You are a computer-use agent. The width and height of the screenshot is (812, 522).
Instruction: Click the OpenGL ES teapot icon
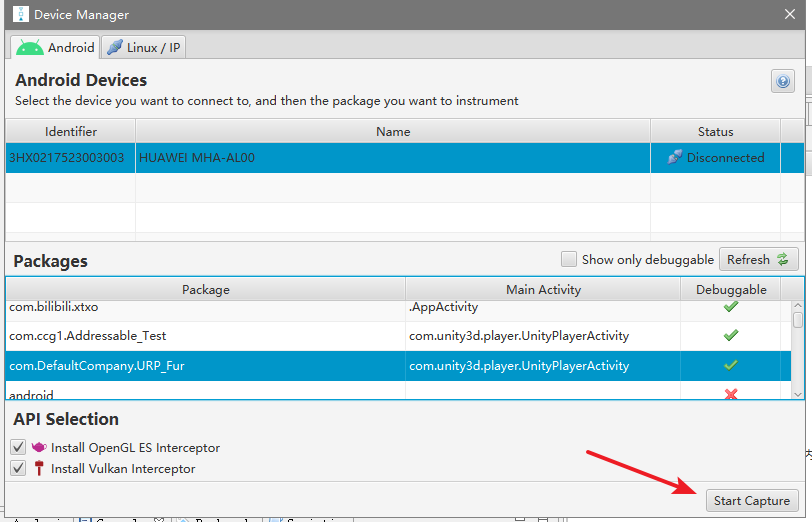pos(39,446)
